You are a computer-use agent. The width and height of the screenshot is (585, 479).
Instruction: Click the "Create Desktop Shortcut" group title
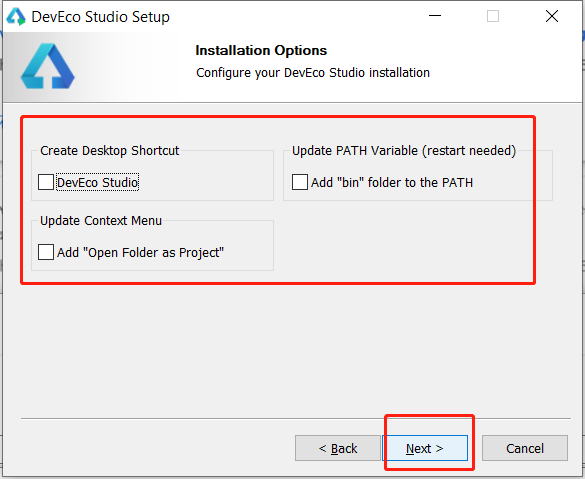110,150
